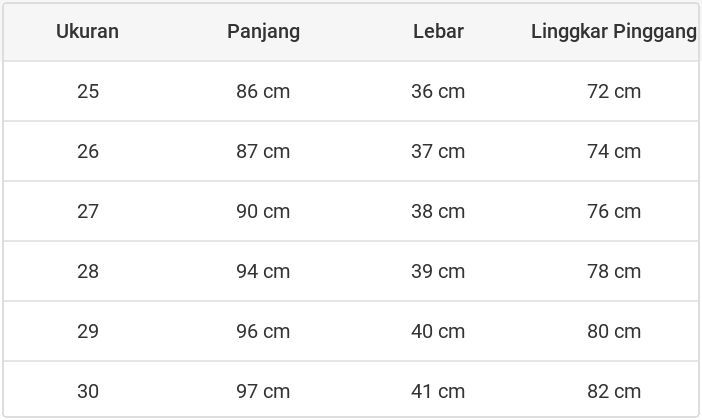Click the 39 cm width cell
The width and height of the screenshot is (702, 420).
[x=438, y=271]
